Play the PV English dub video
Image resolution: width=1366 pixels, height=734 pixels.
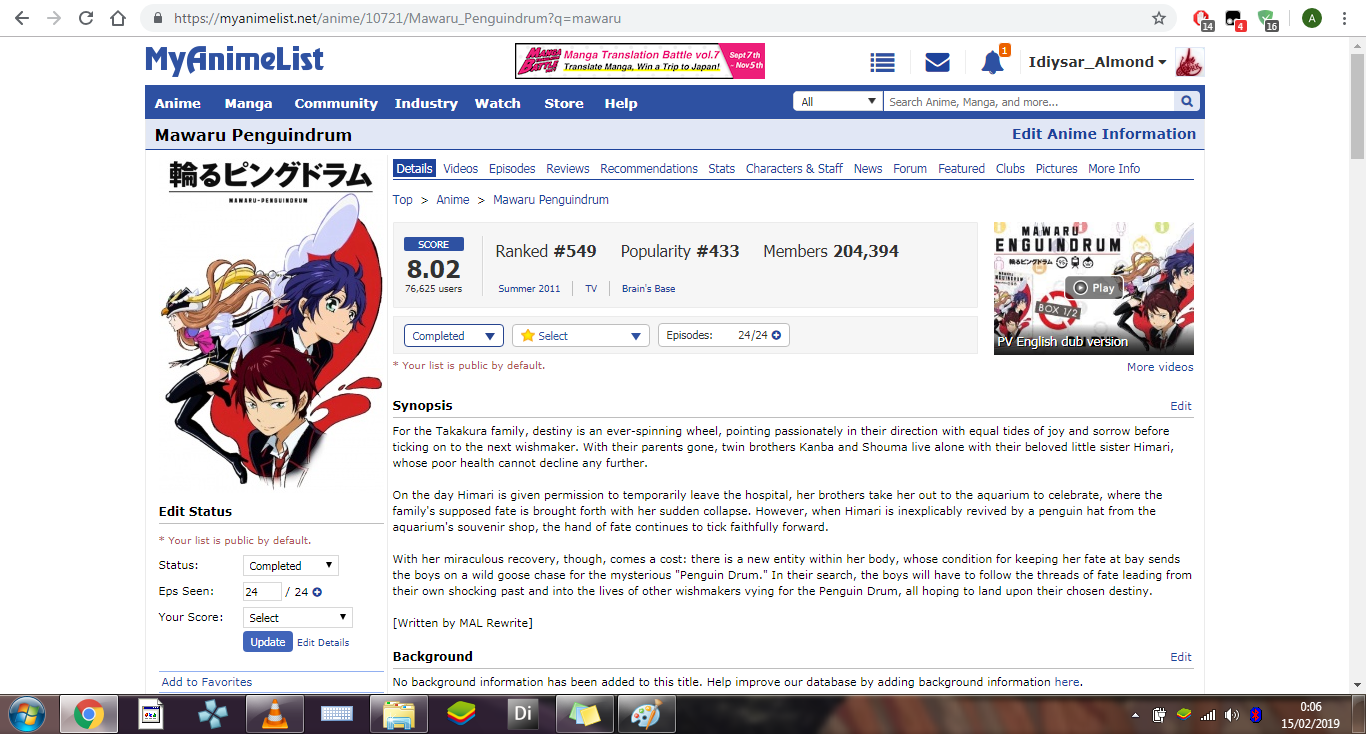(x=1093, y=288)
